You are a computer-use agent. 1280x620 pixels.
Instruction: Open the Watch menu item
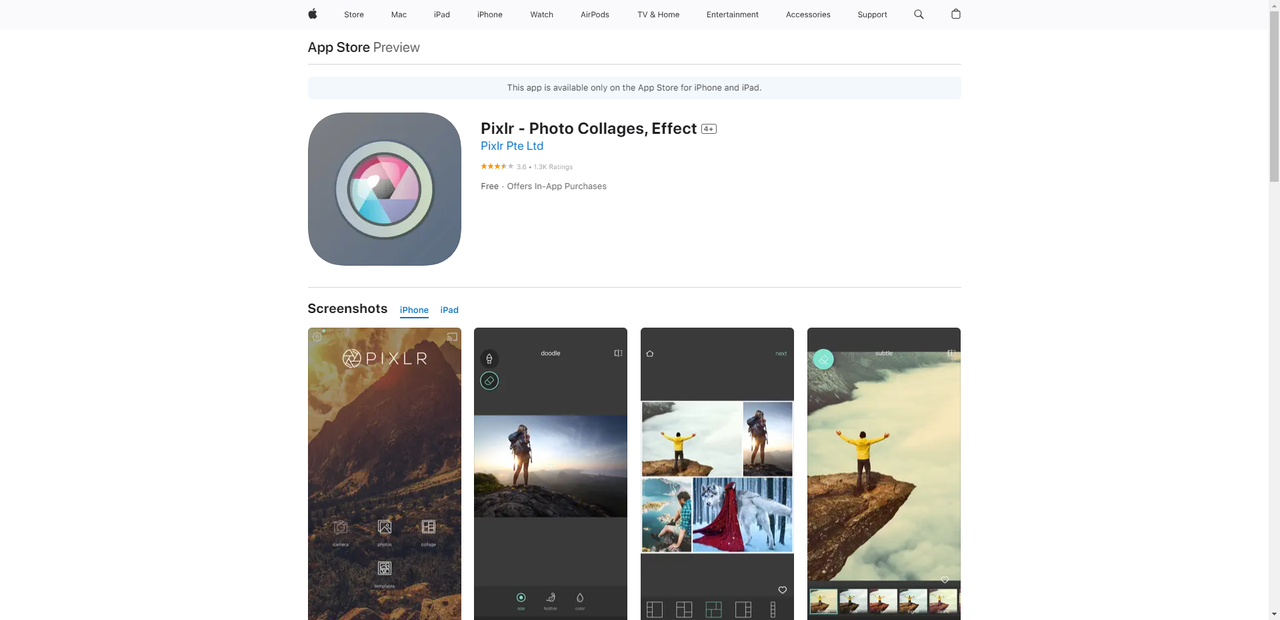tap(542, 15)
